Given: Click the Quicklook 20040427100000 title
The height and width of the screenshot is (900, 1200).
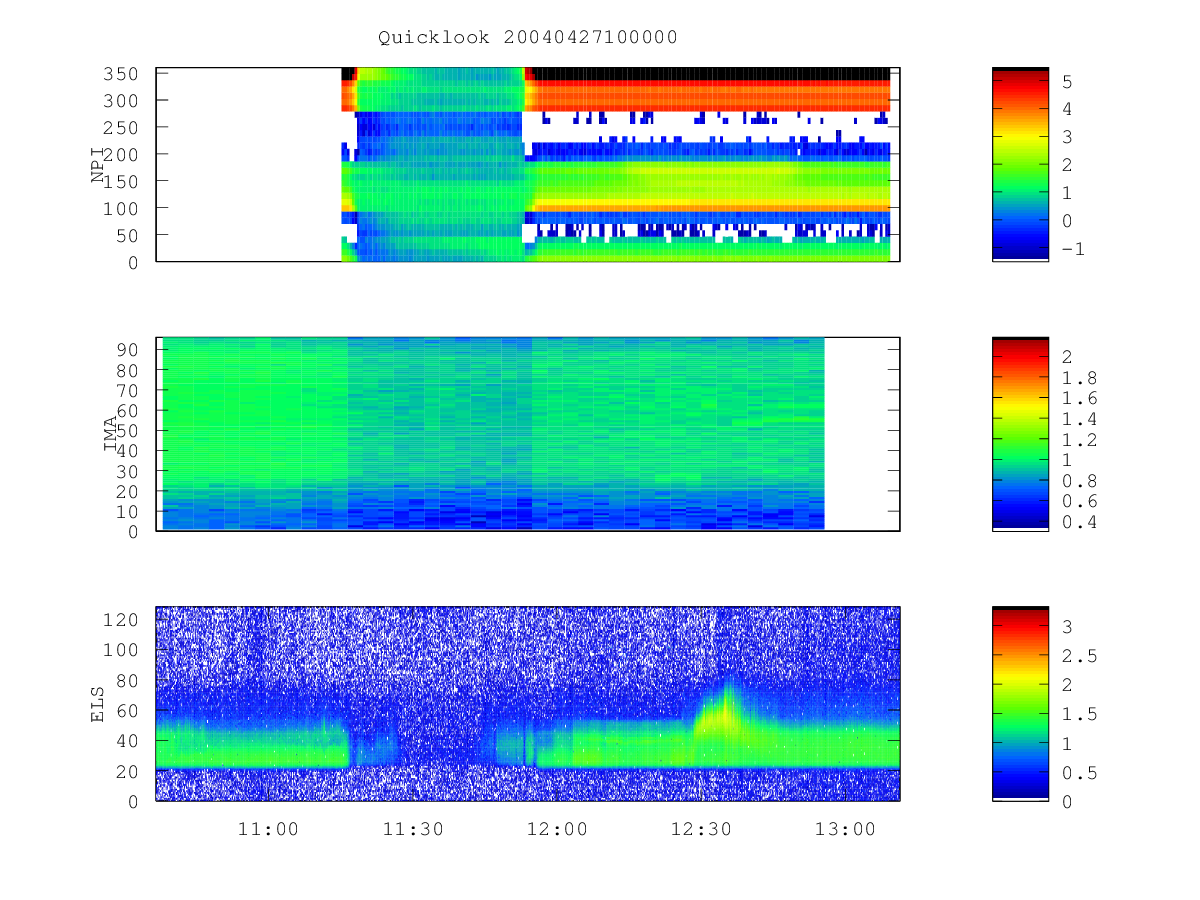Looking at the screenshot, I should [x=528, y=37].
